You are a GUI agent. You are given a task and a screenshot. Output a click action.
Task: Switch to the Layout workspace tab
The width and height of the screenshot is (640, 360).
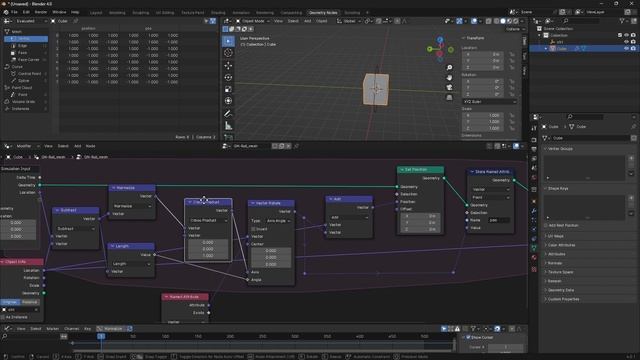pyautogui.click(x=96, y=13)
